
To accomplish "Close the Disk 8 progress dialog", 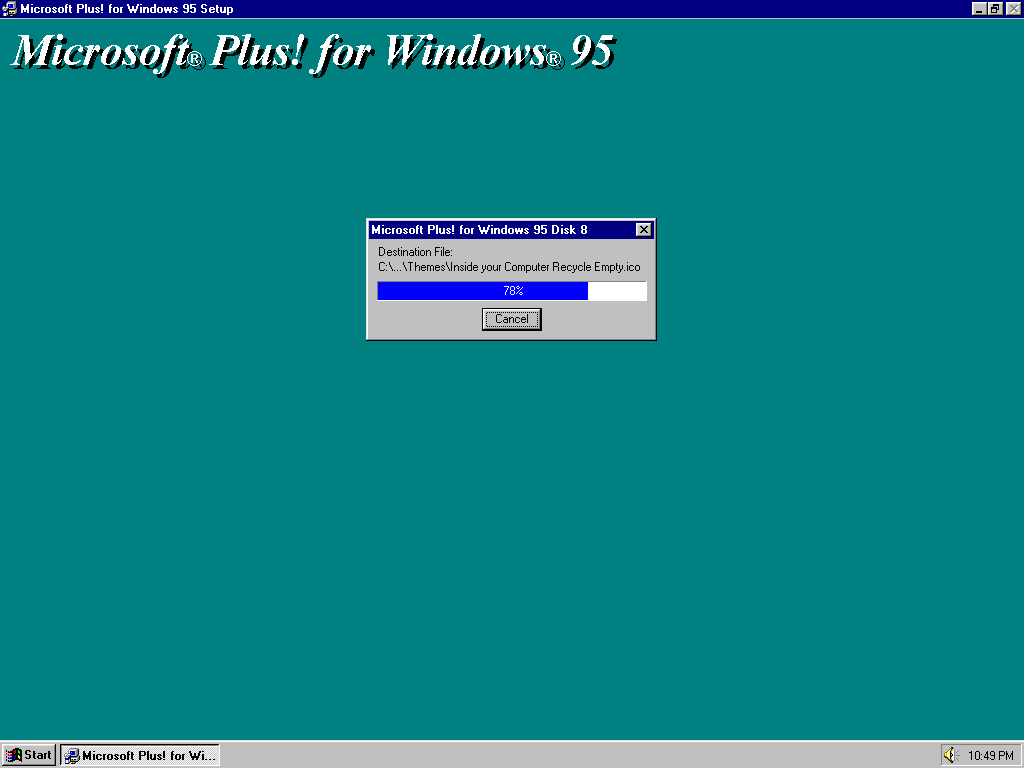I will click(x=643, y=230).
